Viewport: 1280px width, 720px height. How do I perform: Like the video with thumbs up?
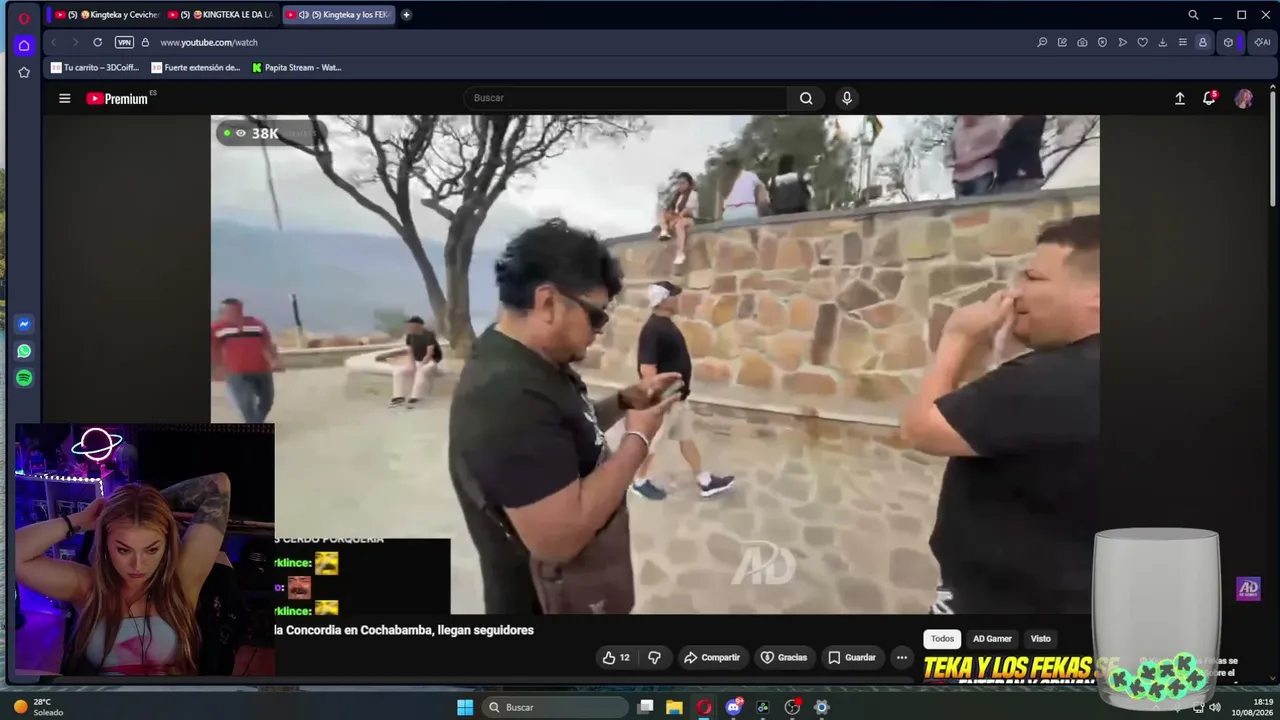pos(616,657)
